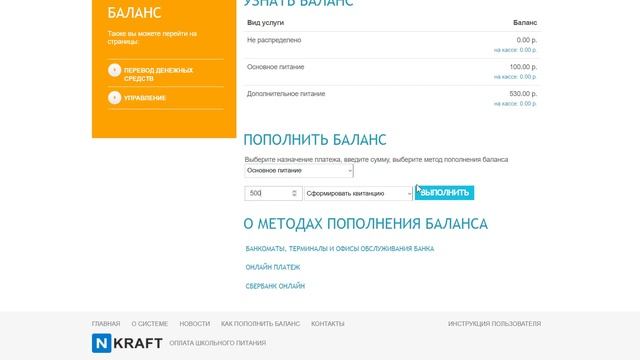Click the Вид услуги column header
Viewport: 640px width, 360px height.
tap(265, 23)
